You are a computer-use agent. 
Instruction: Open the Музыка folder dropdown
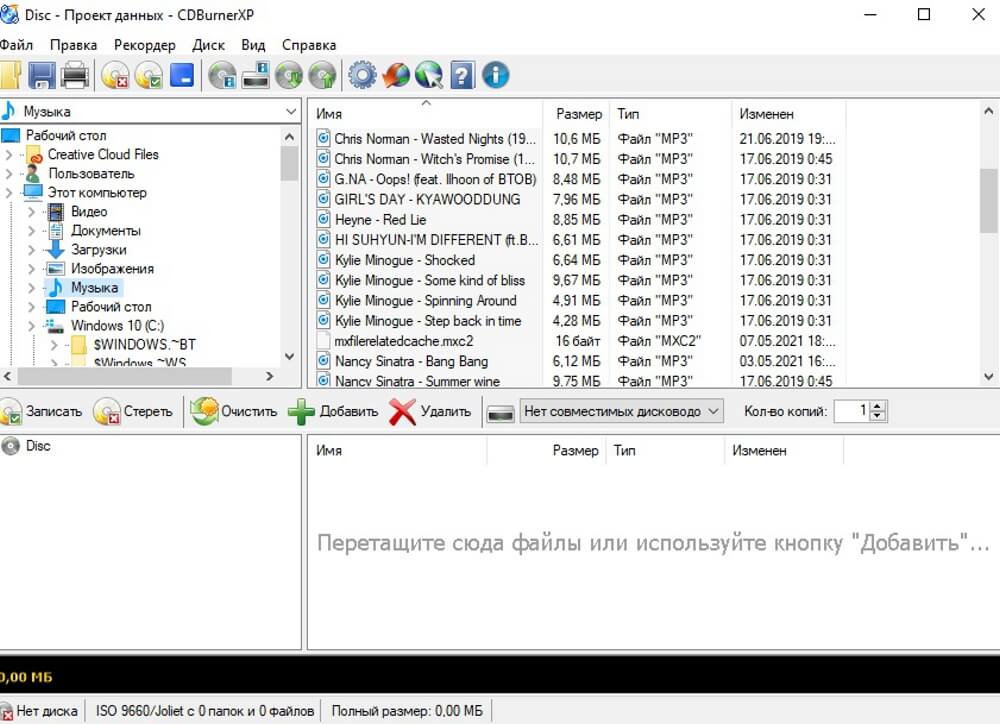coord(291,112)
